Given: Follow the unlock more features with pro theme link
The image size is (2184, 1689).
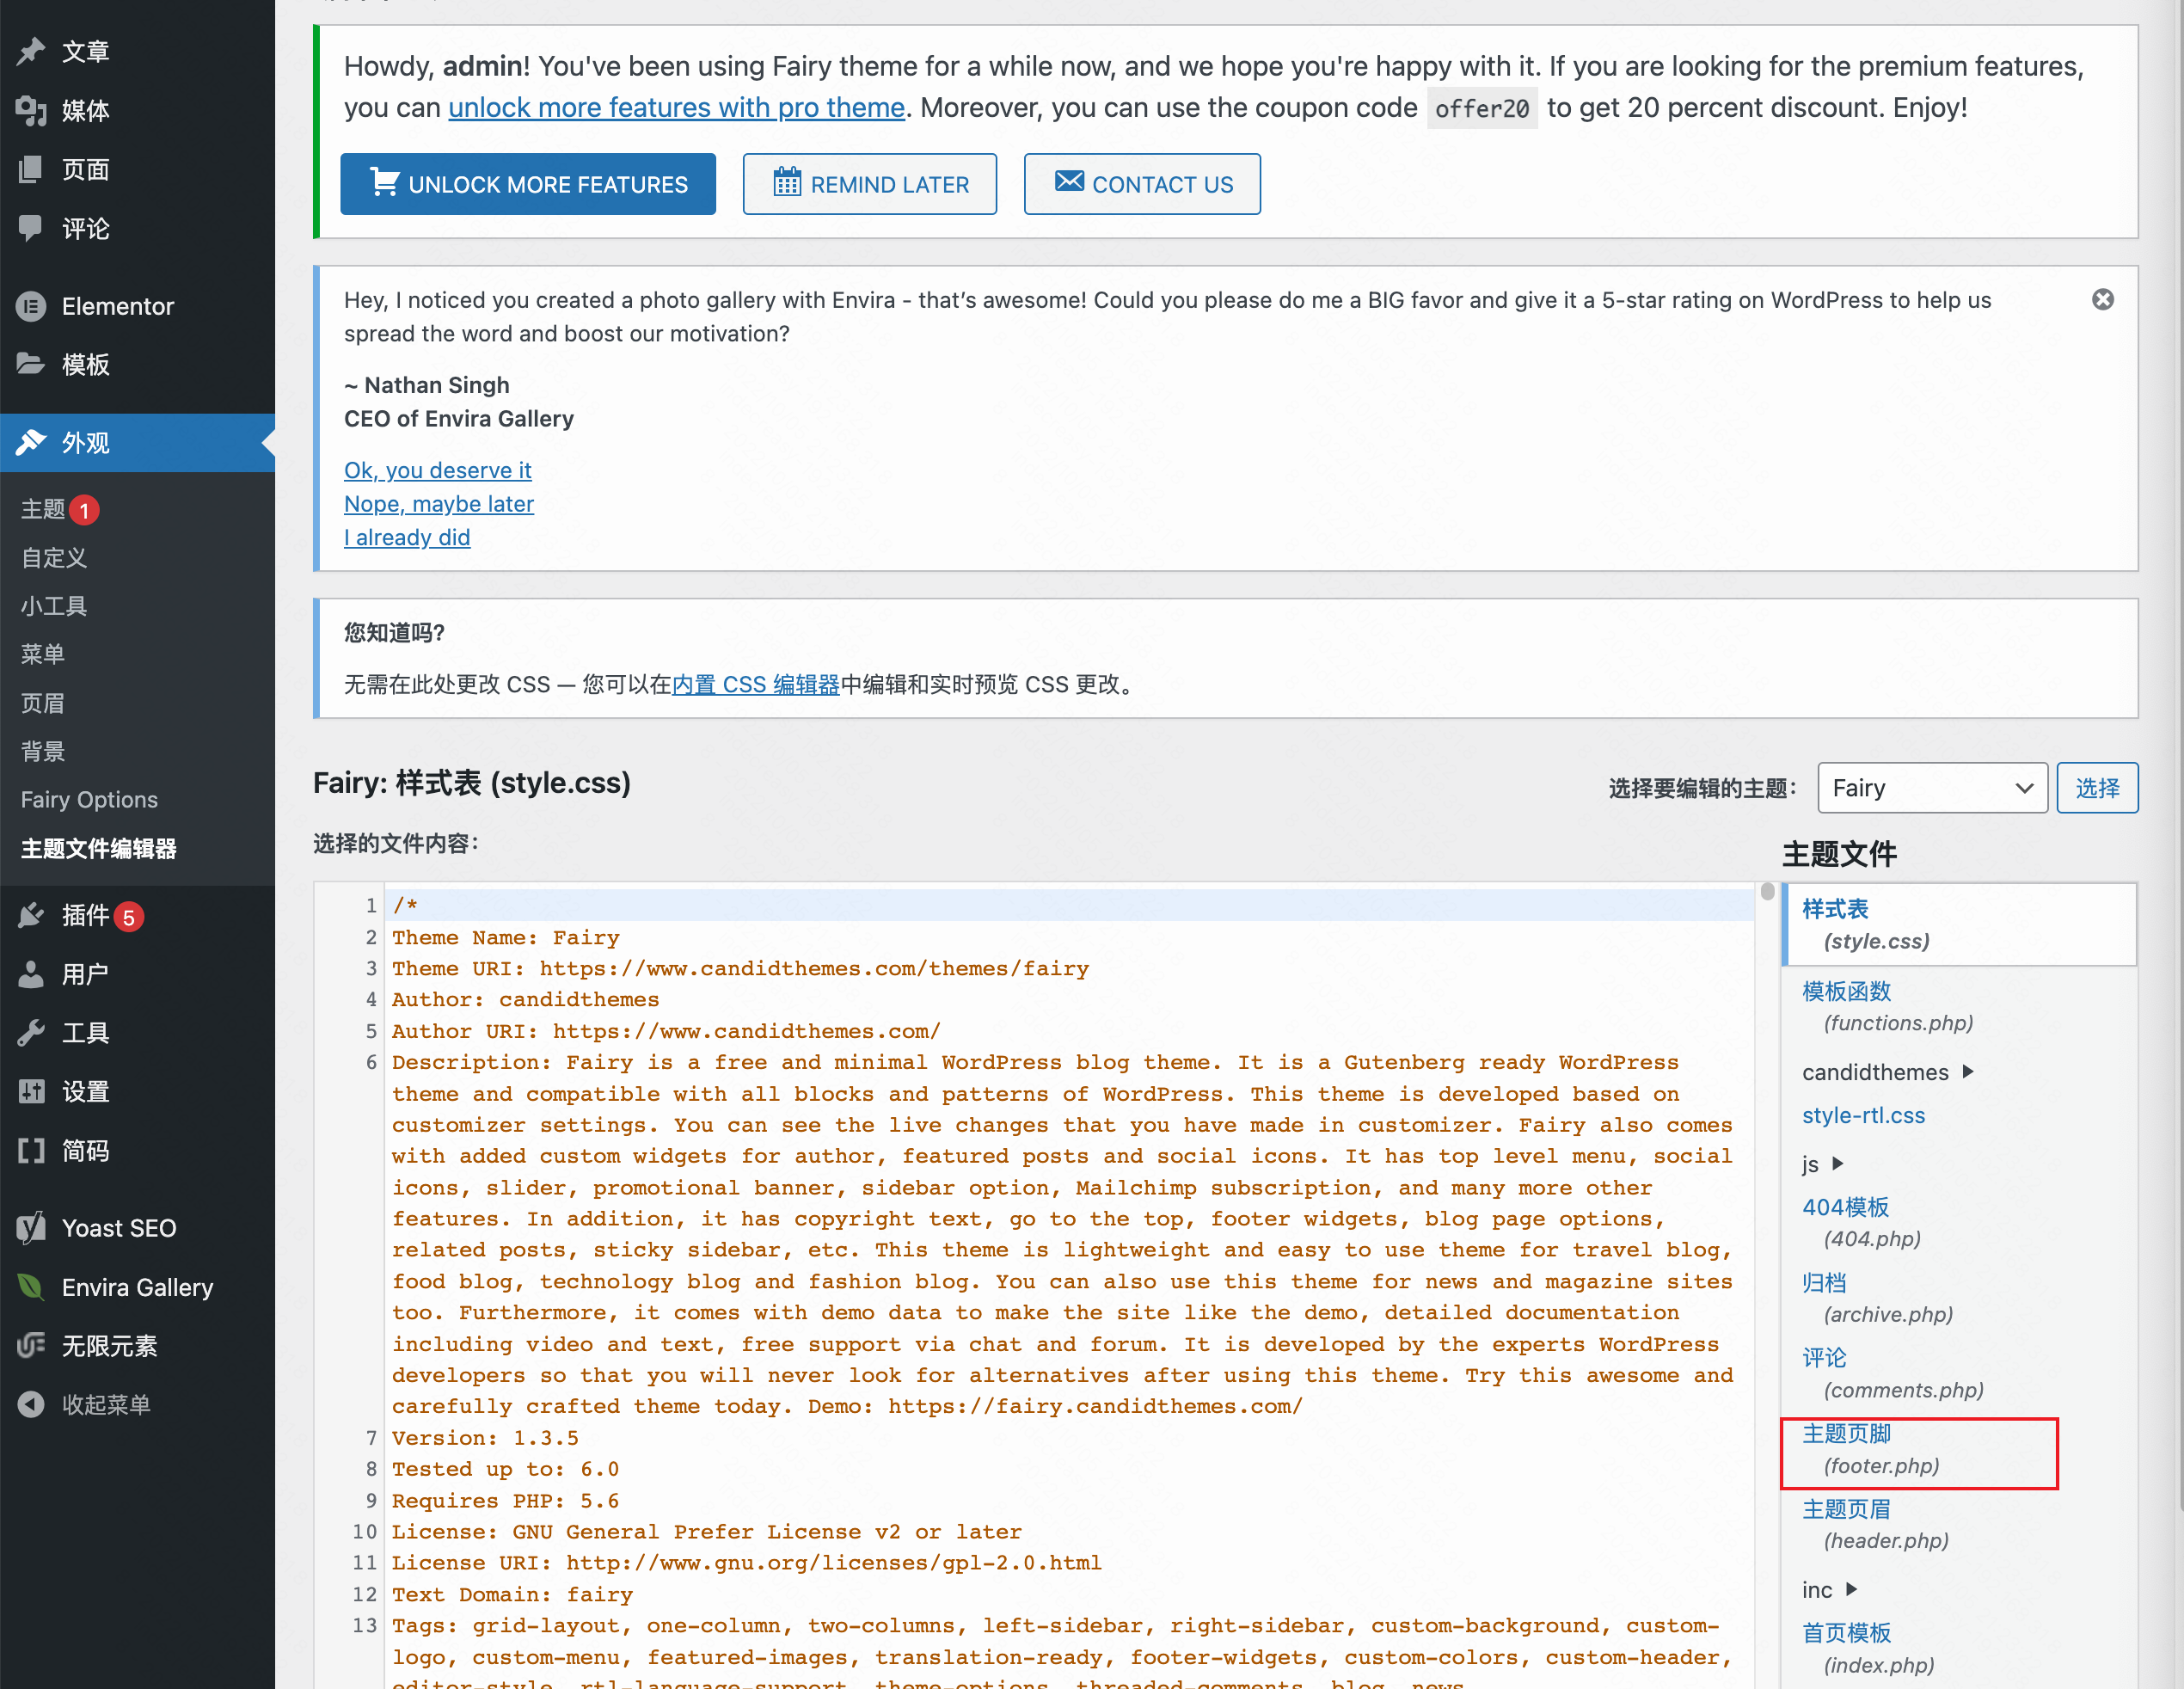Looking at the screenshot, I should coord(676,108).
